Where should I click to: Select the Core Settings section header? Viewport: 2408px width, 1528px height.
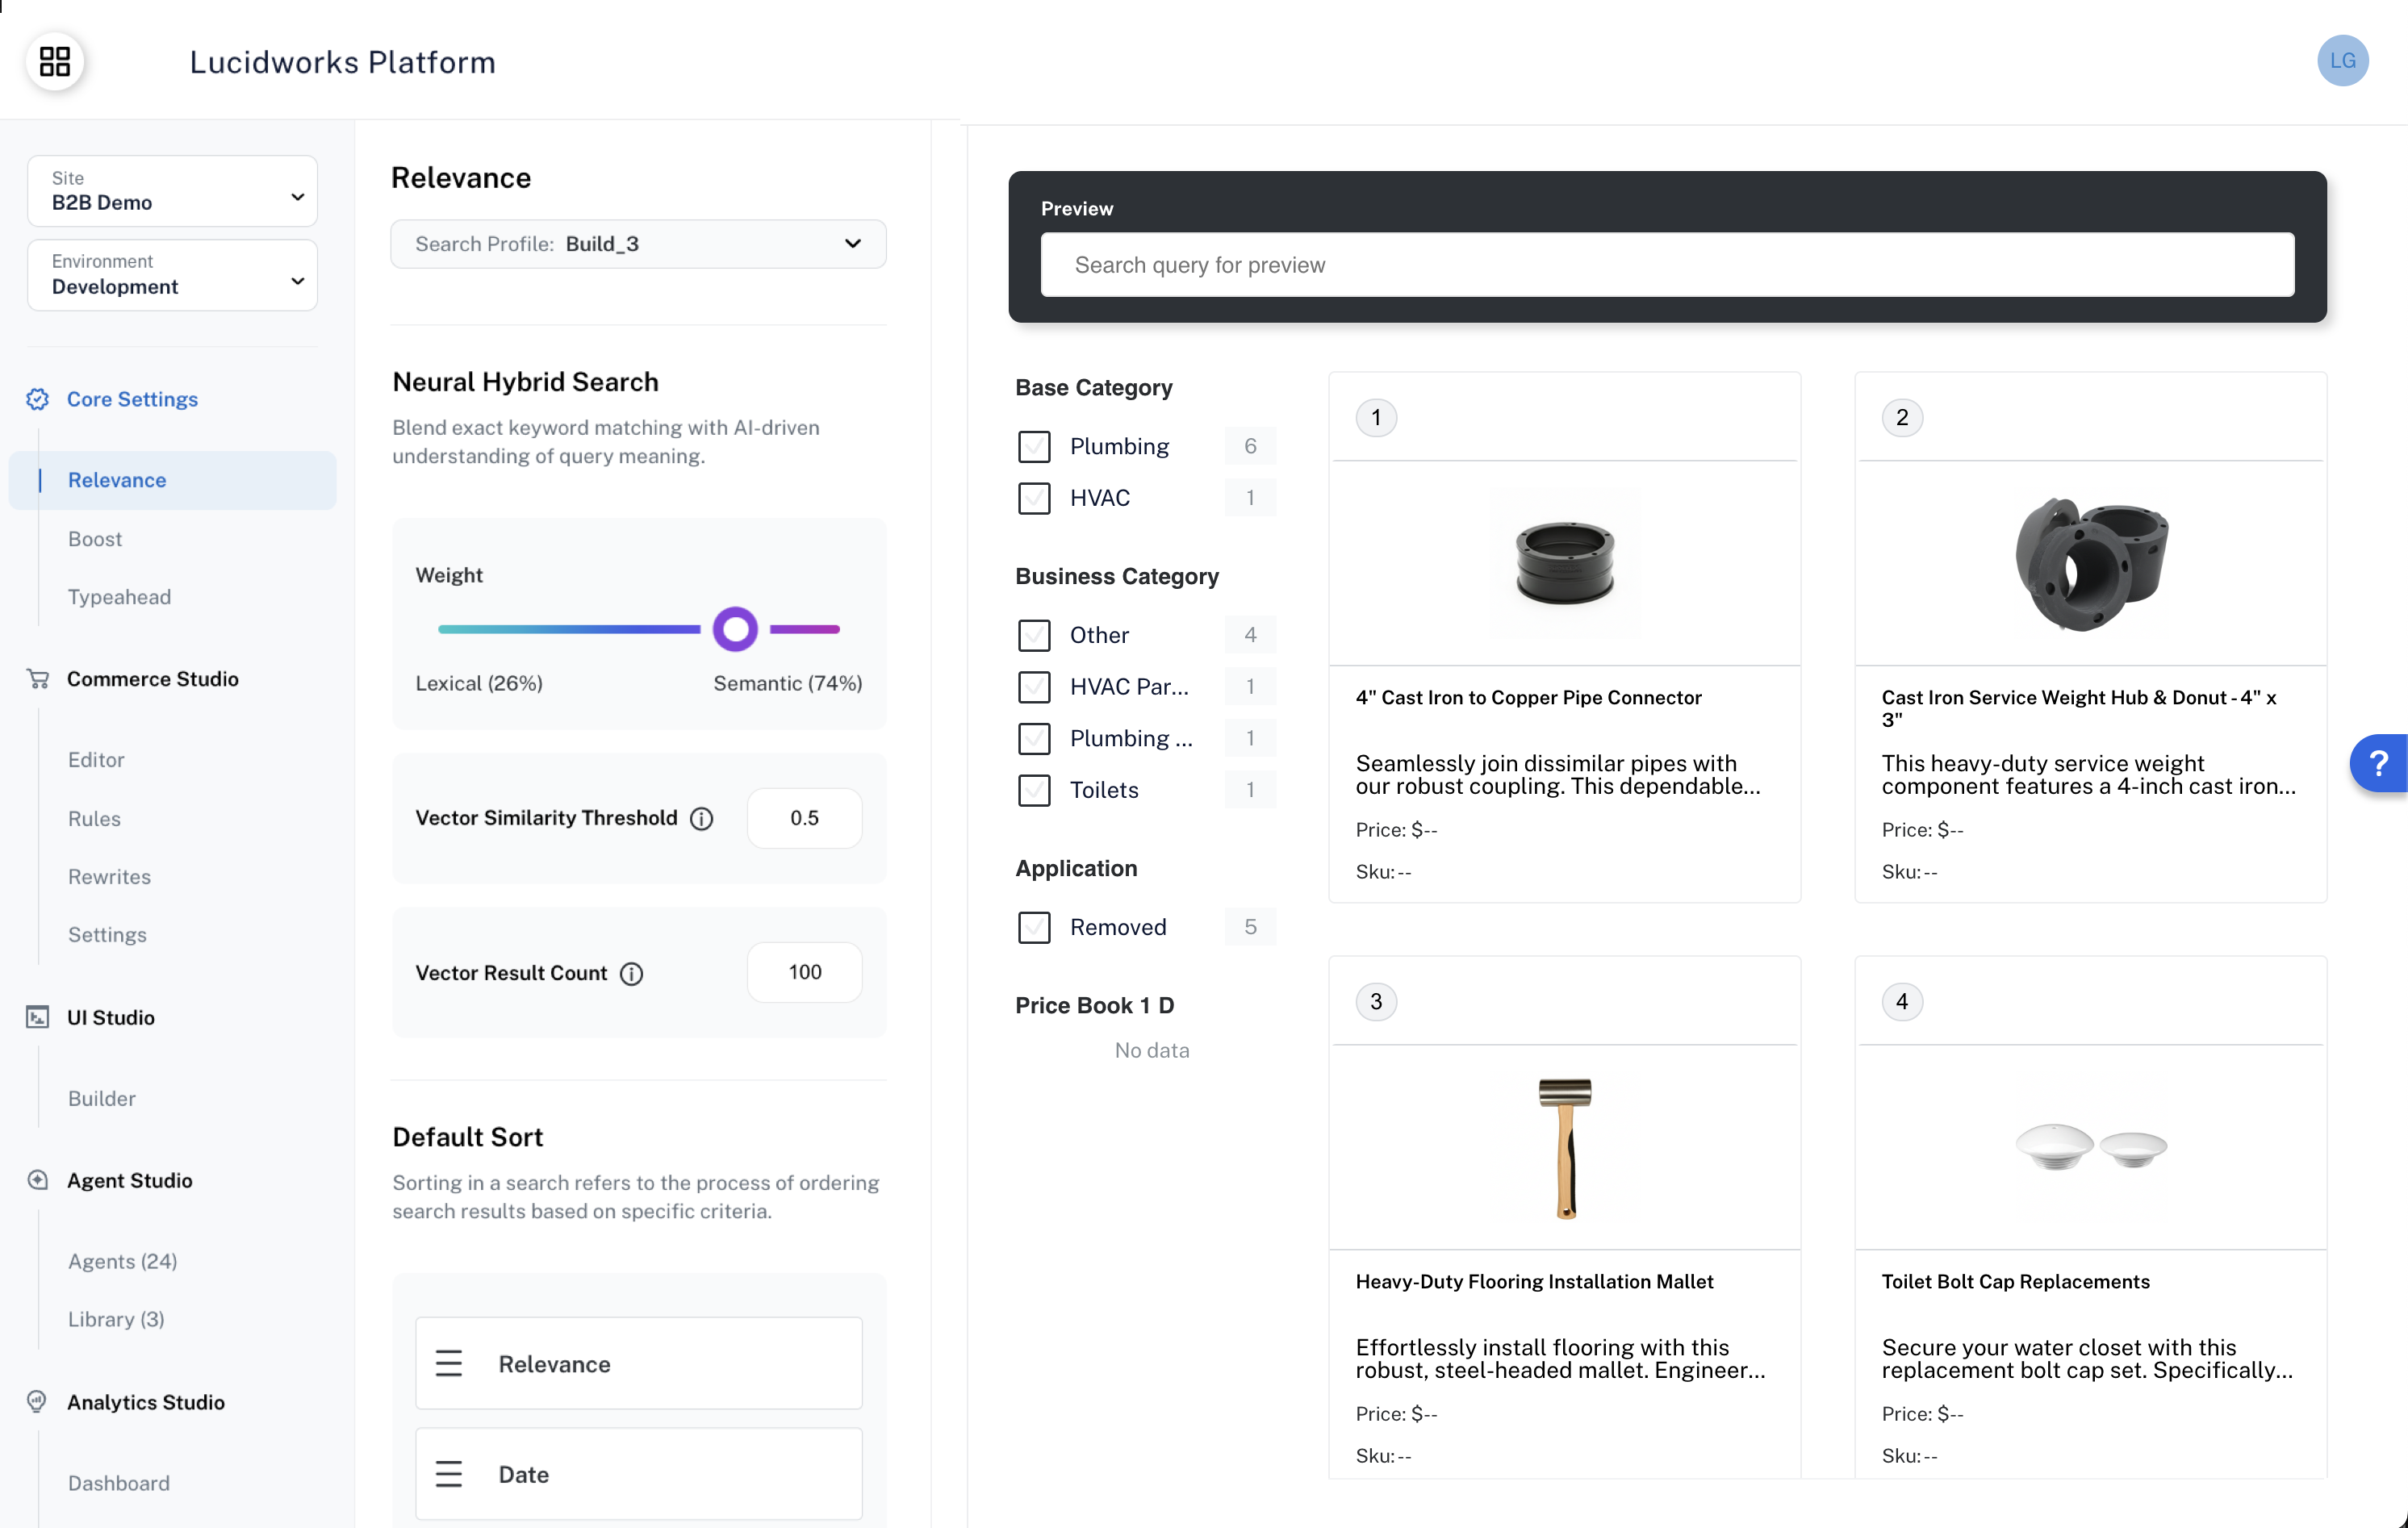(132, 399)
